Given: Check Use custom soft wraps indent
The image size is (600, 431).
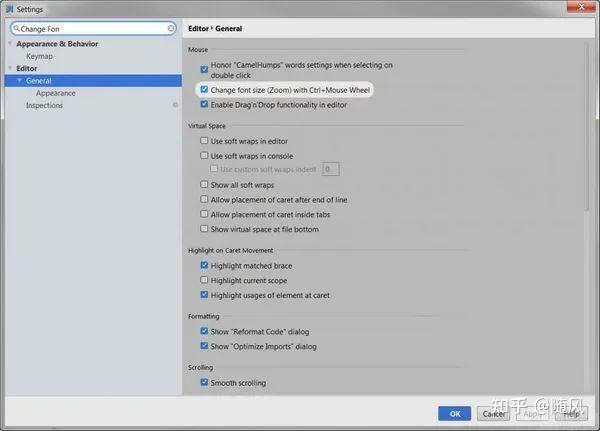Looking at the screenshot, I should tap(214, 168).
